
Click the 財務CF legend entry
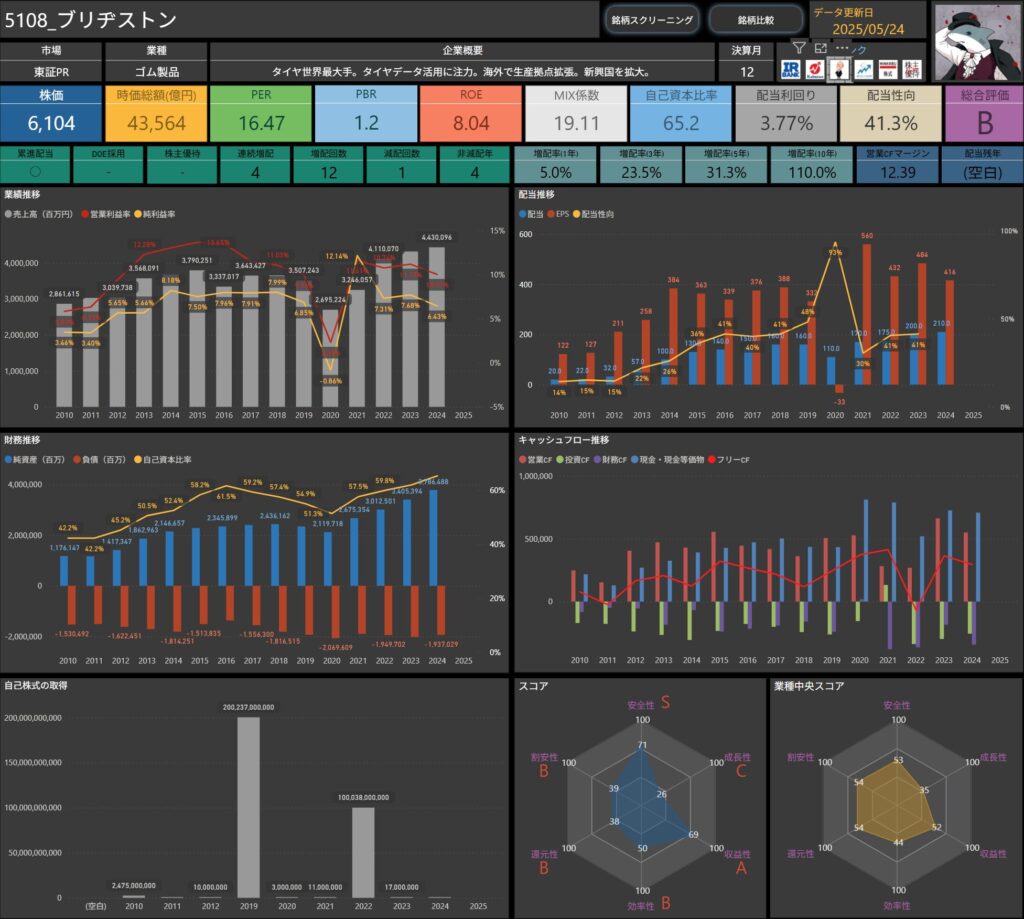(x=611, y=460)
